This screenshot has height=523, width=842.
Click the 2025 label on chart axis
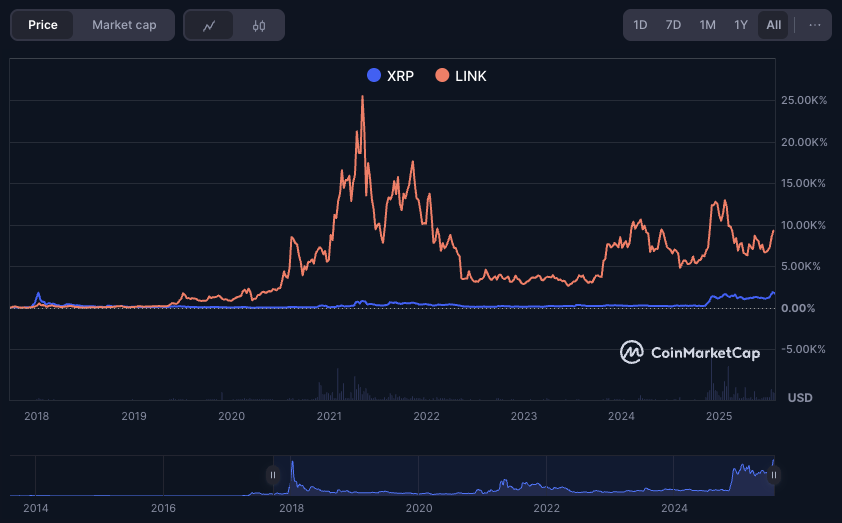(718, 416)
